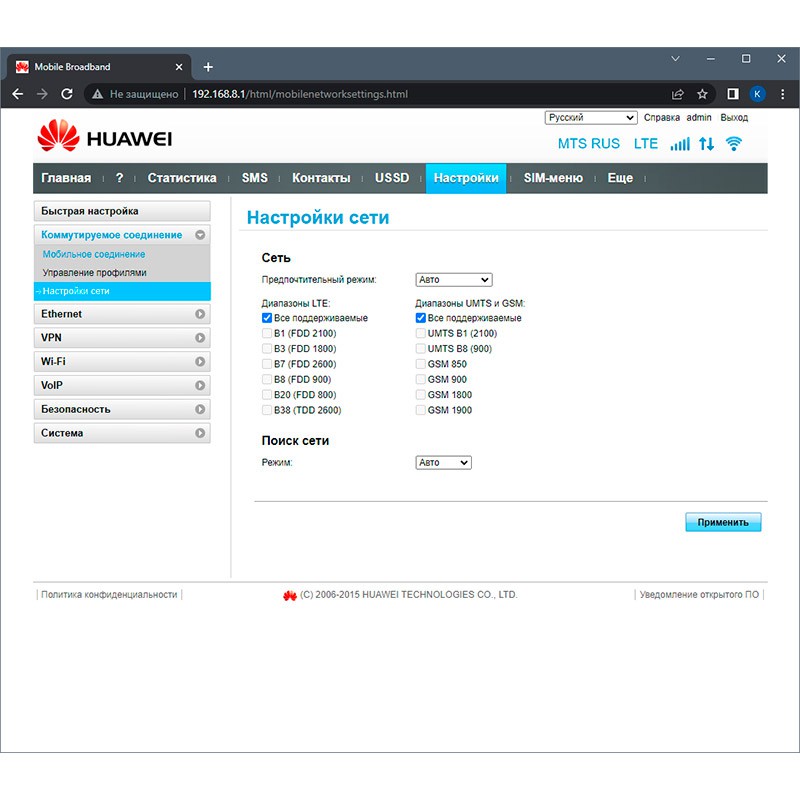Bookmark page using star icon
The height and width of the screenshot is (800, 800).
702,94
